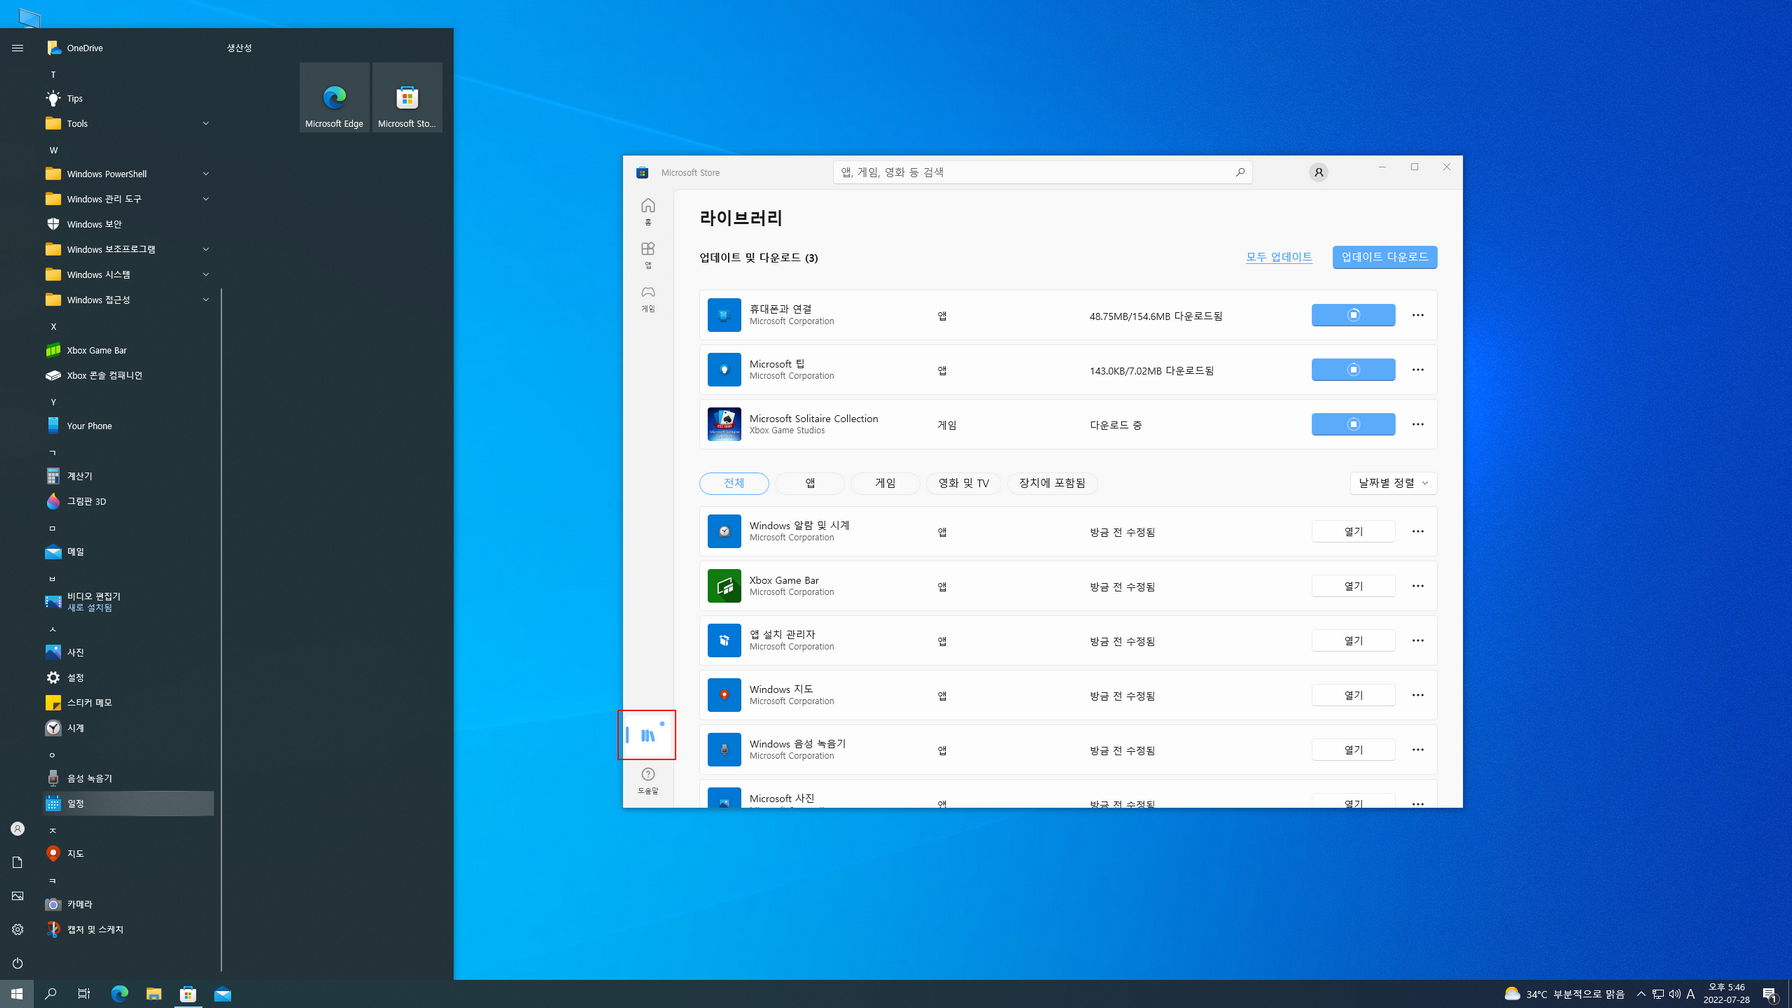Select the 장치에 포함됨 filter tab
The width and height of the screenshot is (1792, 1008).
1052,483
